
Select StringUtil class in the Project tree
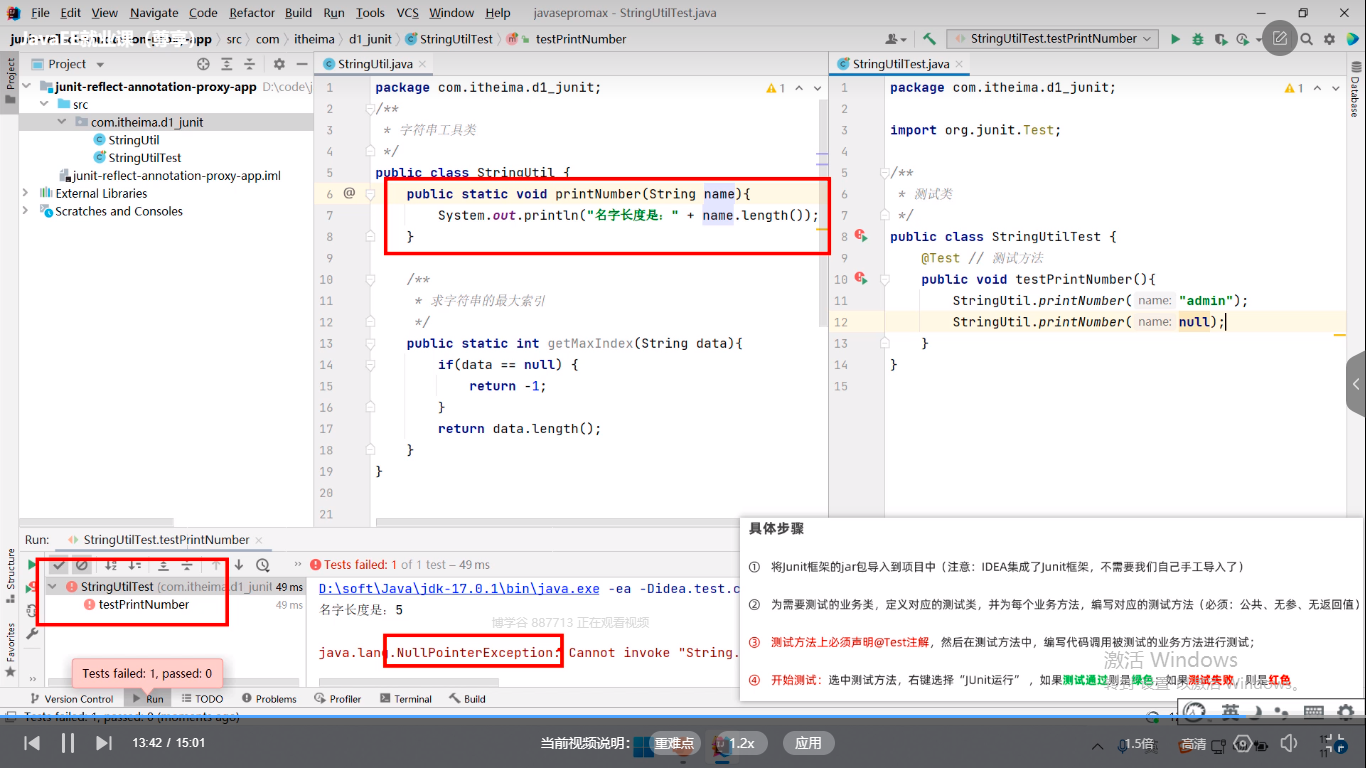click(x=134, y=140)
